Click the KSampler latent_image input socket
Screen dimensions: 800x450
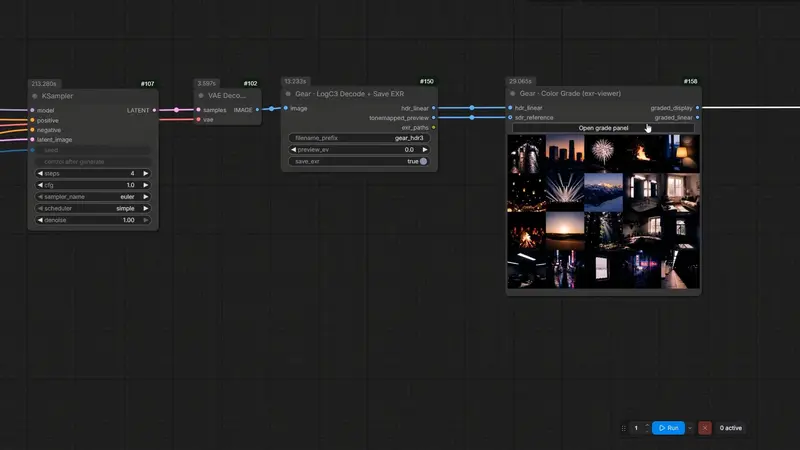(x=33, y=139)
